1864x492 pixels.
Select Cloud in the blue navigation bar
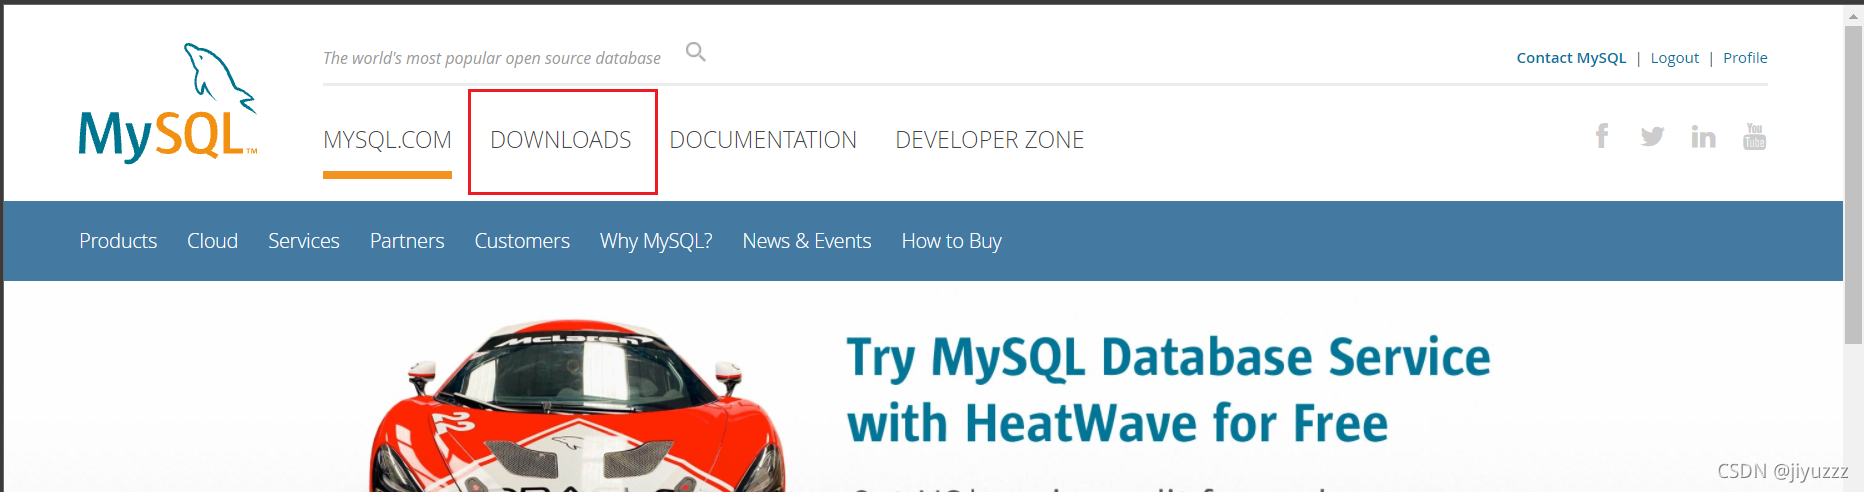(212, 241)
